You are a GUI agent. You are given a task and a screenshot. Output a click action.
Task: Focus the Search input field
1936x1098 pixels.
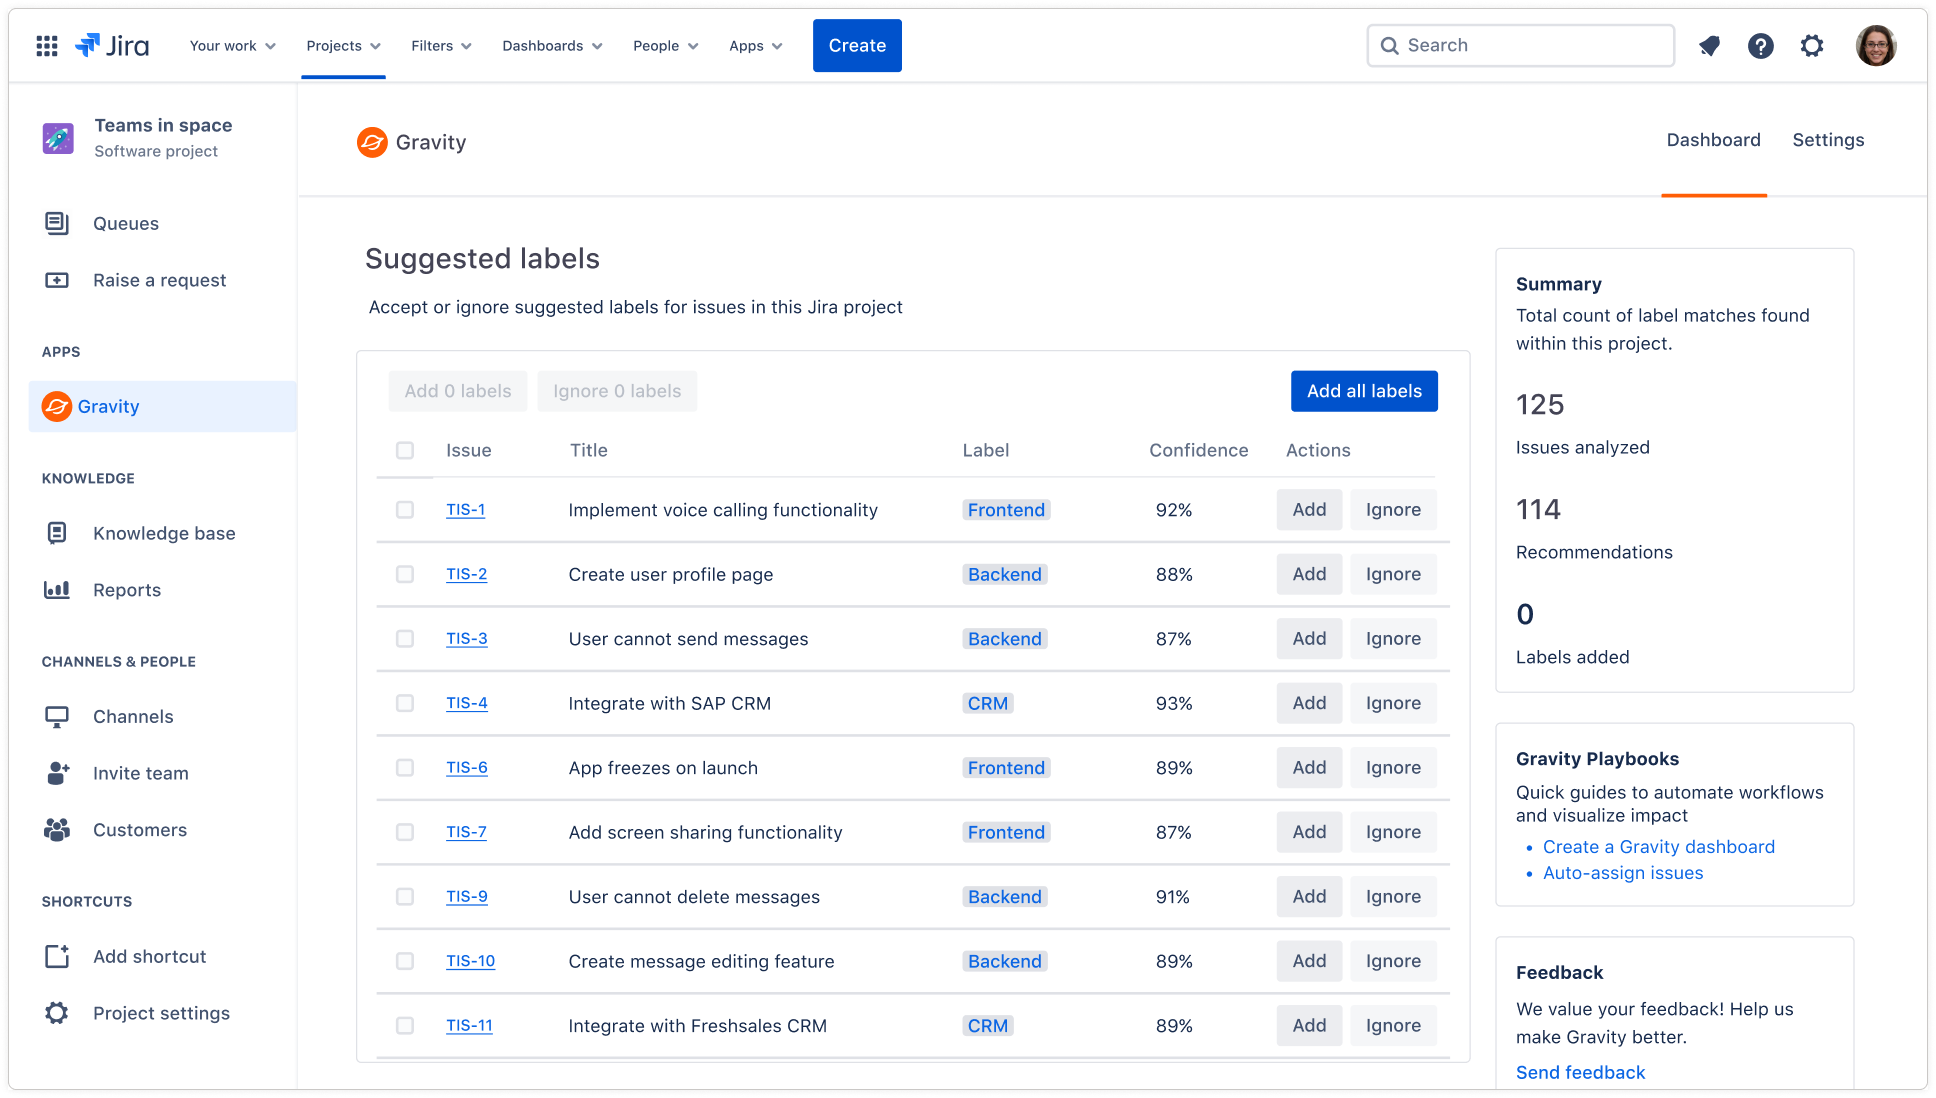point(1520,45)
